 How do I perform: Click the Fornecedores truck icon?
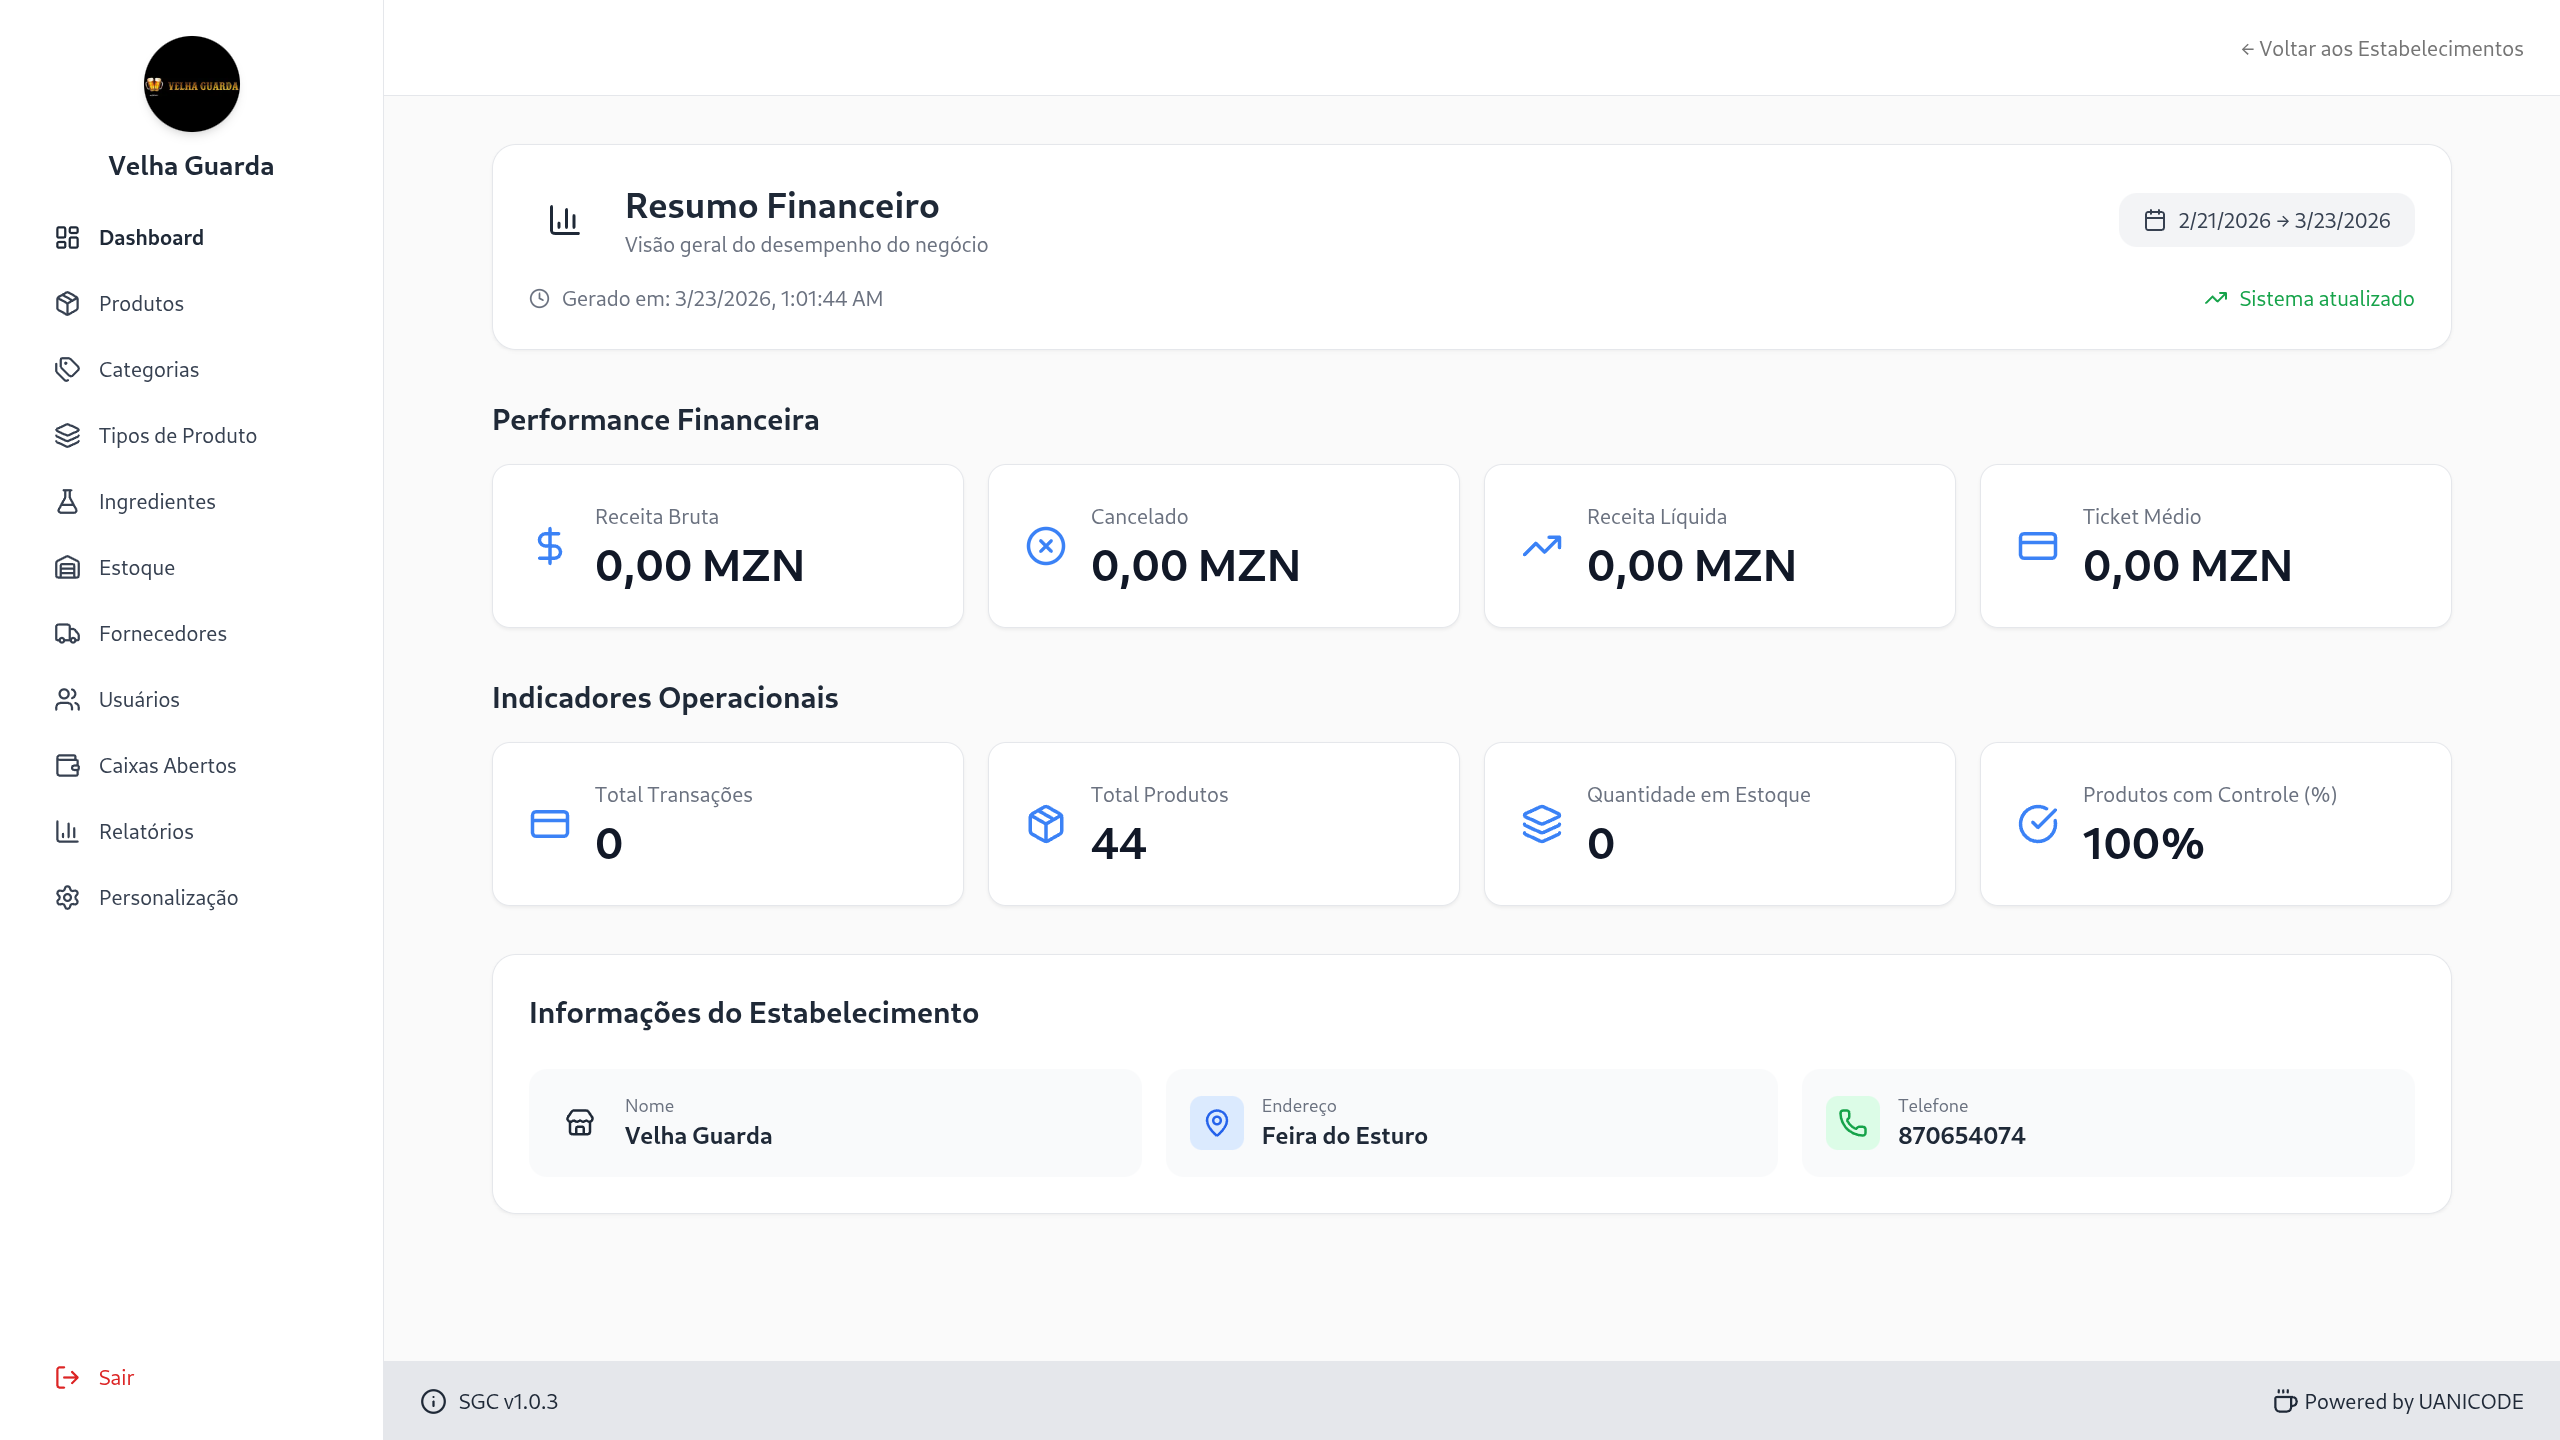pyautogui.click(x=67, y=633)
